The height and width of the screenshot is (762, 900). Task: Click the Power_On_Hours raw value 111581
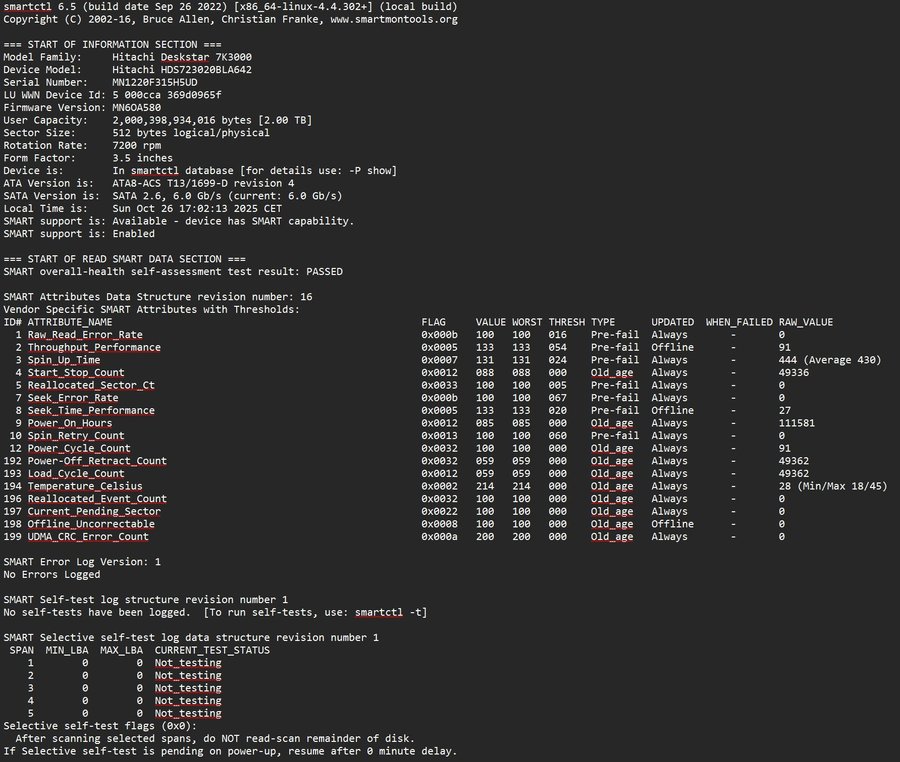[797, 423]
